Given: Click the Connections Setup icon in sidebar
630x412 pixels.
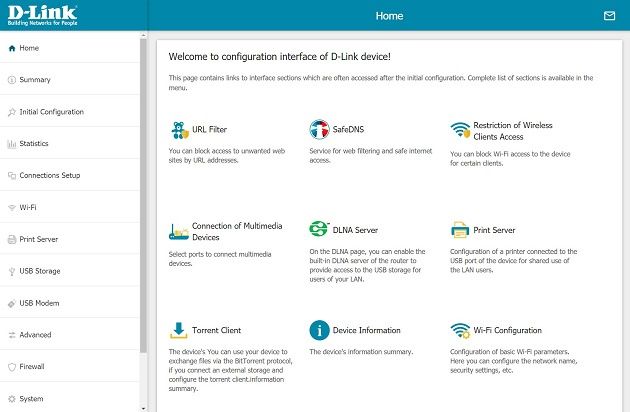Looking at the screenshot, I should pos(12,176).
